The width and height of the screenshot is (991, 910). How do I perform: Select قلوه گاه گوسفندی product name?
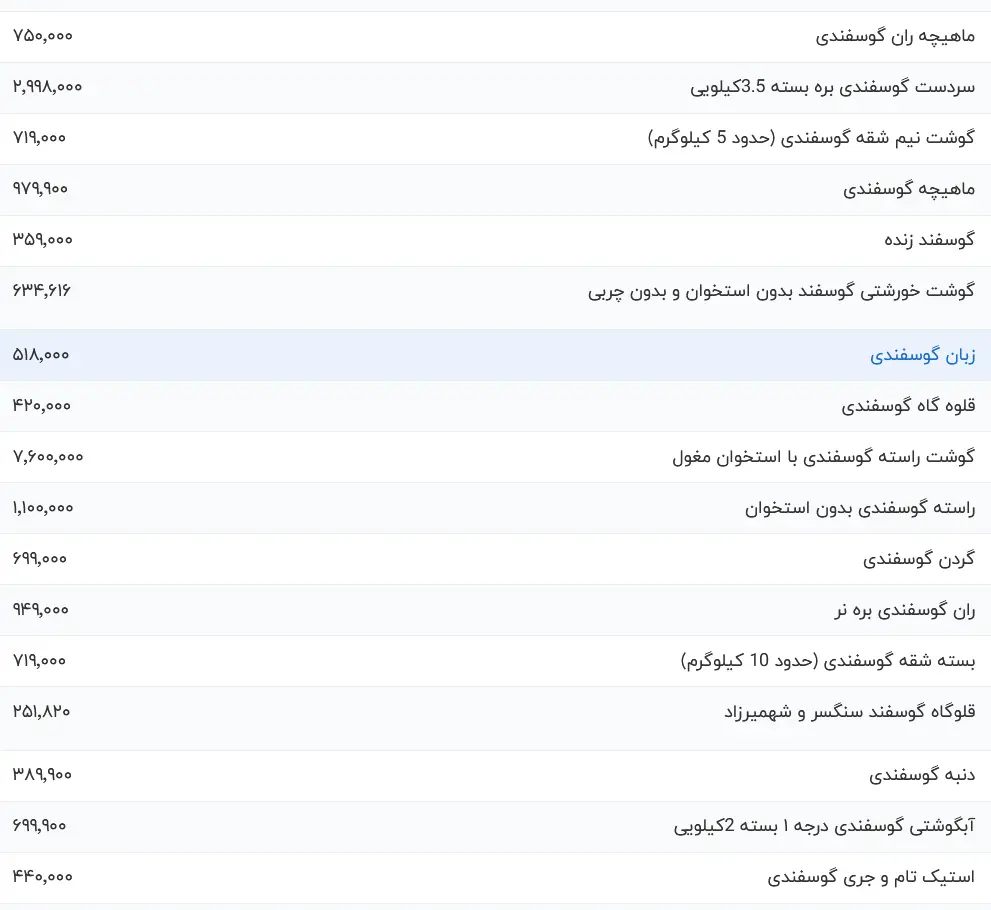click(x=908, y=406)
